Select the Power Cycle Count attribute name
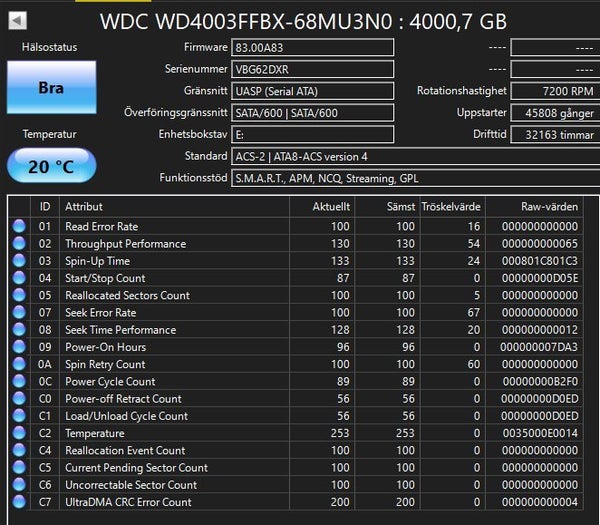The height and width of the screenshot is (525, 600). pyautogui.click(x=110, y=382)
